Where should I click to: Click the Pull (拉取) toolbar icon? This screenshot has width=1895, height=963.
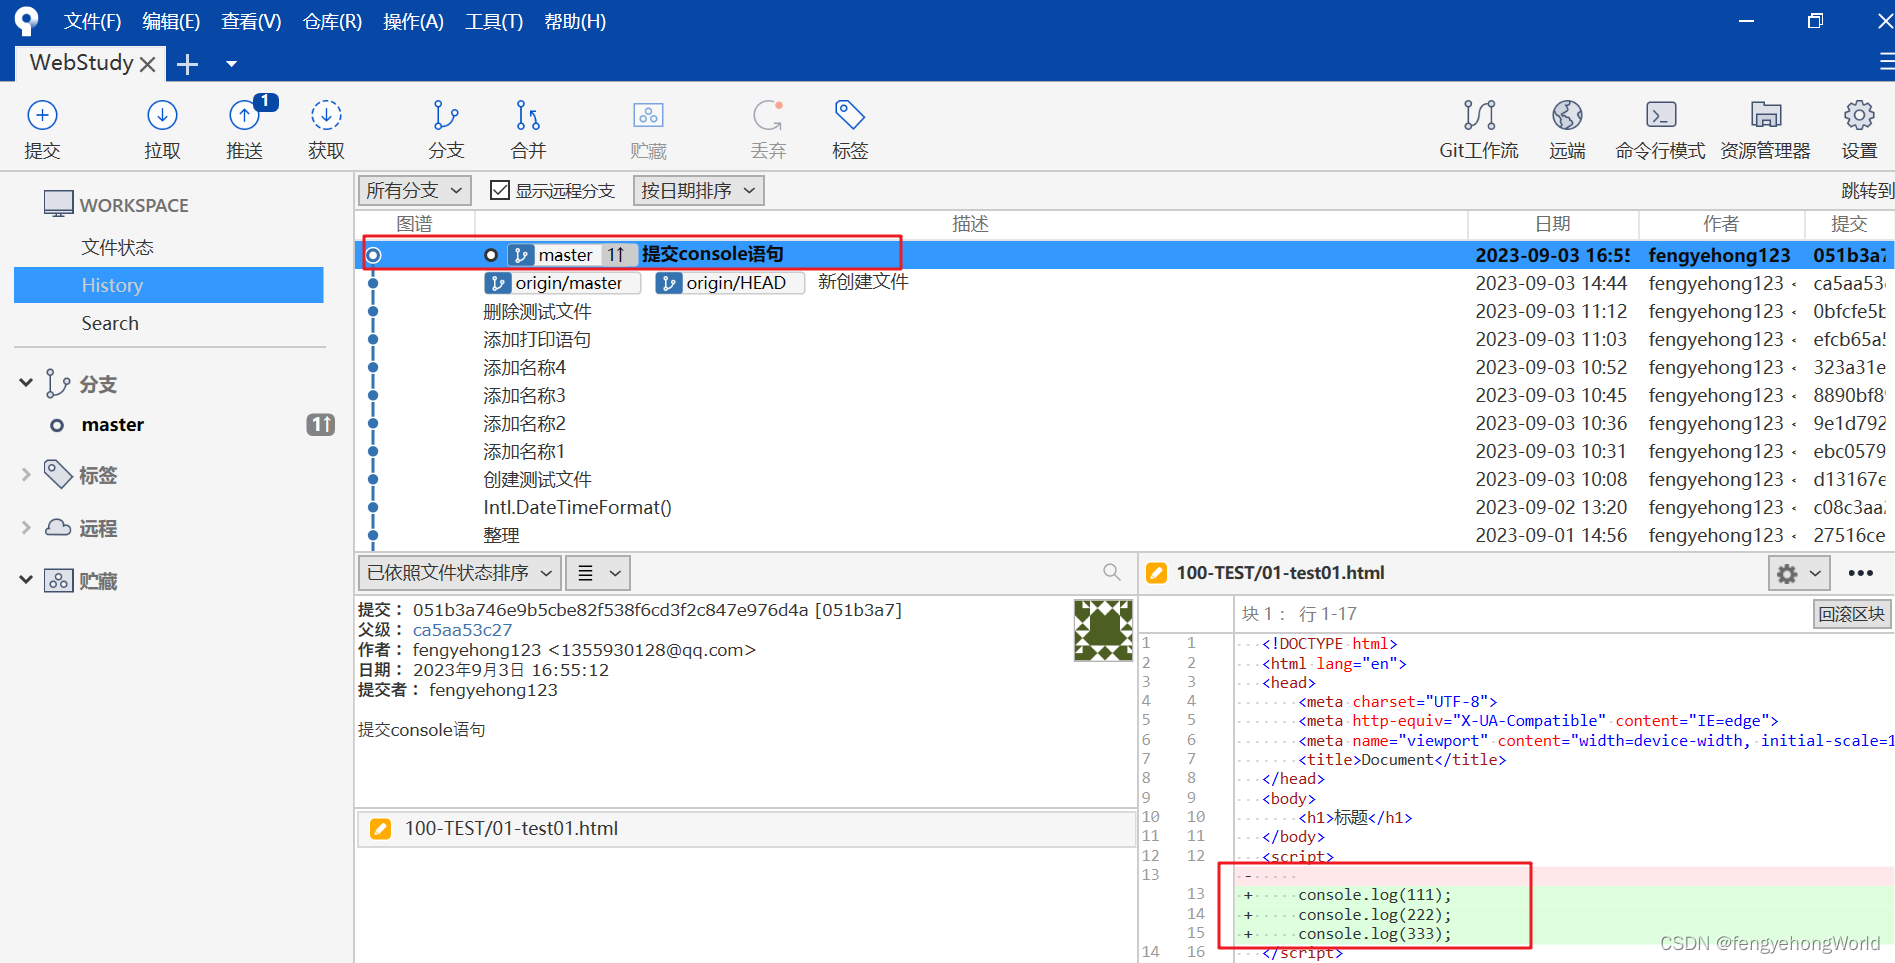point(162,116)
